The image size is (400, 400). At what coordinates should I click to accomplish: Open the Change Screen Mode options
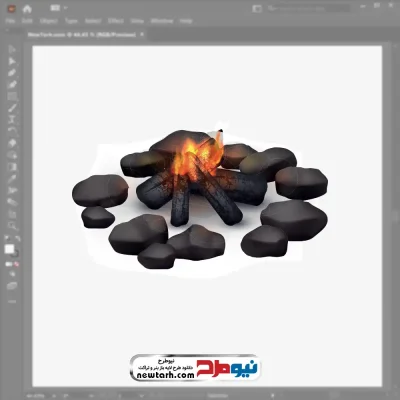[x=12, y=286]
